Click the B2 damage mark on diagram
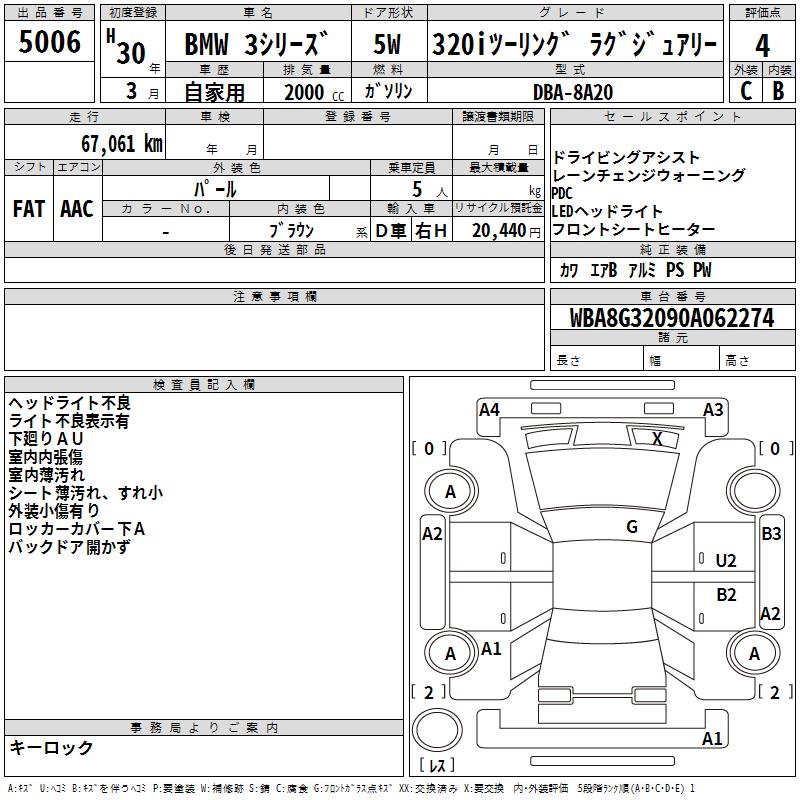 [x=726, y=594]
